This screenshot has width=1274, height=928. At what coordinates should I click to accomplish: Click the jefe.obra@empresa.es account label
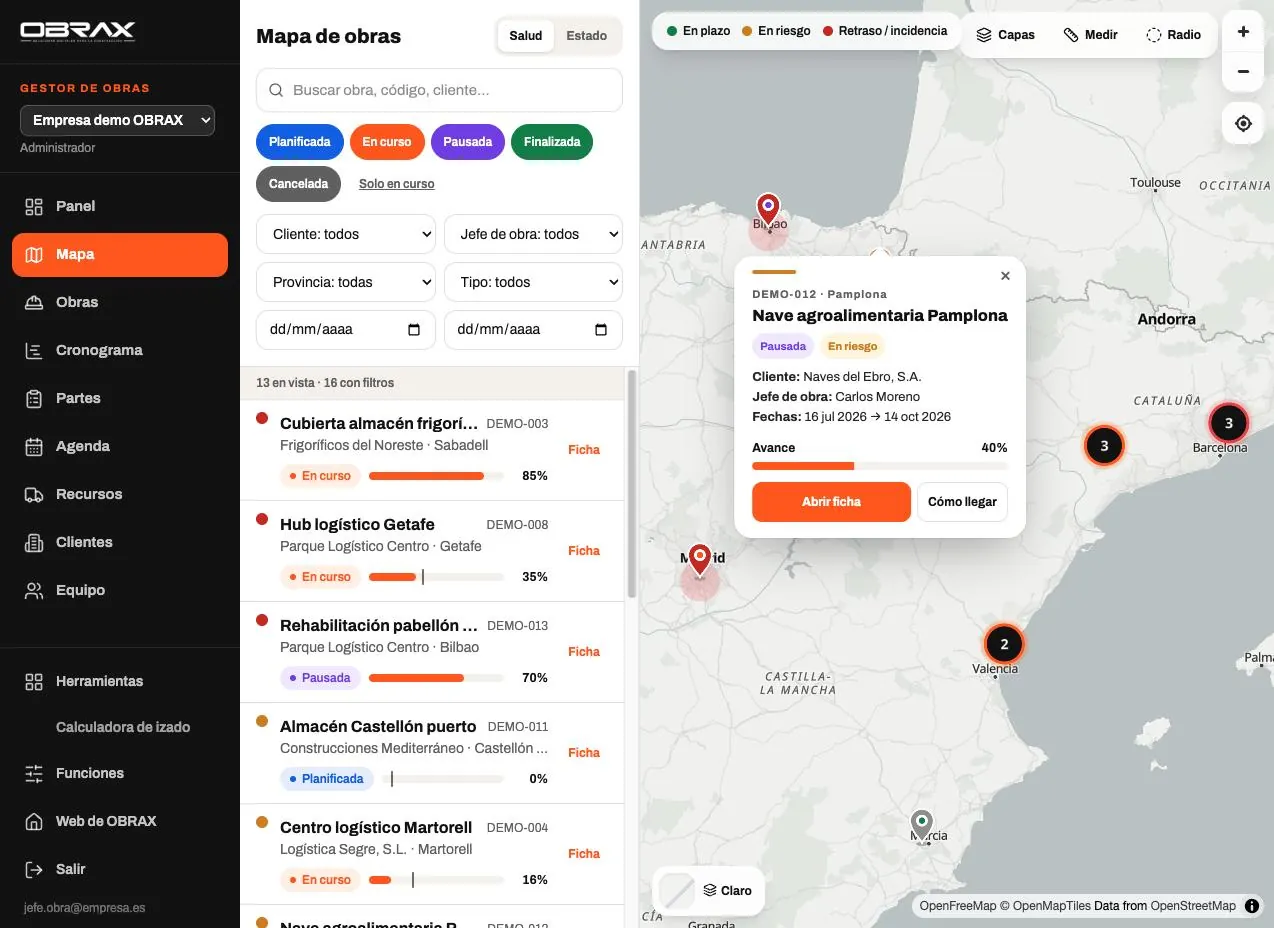(84, 908)
